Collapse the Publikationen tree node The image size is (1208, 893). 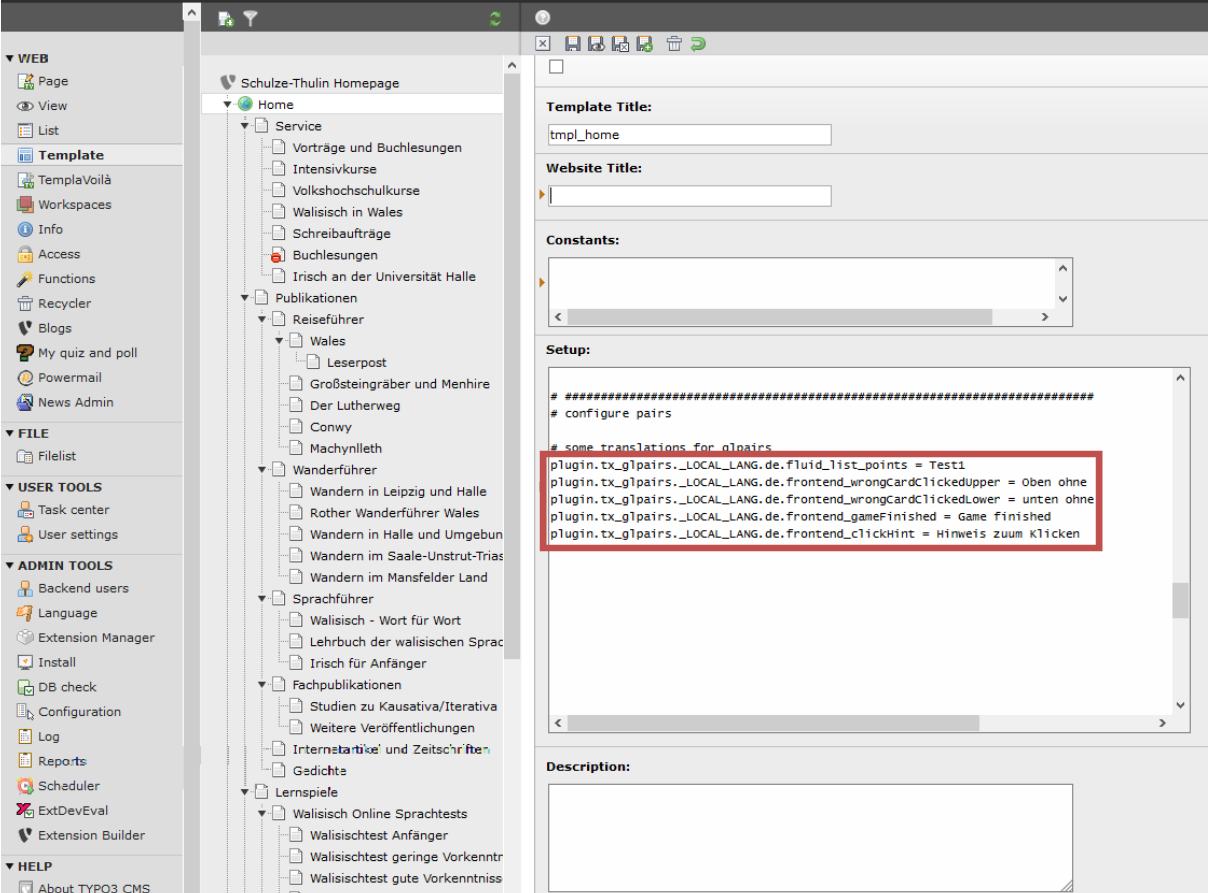[x=246, y=298]
